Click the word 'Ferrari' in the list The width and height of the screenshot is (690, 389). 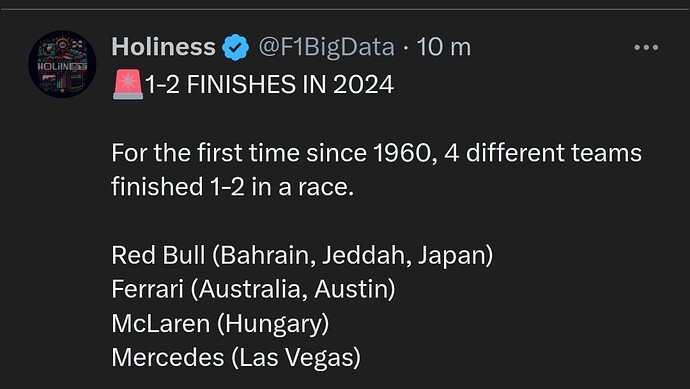click(147, 289)
